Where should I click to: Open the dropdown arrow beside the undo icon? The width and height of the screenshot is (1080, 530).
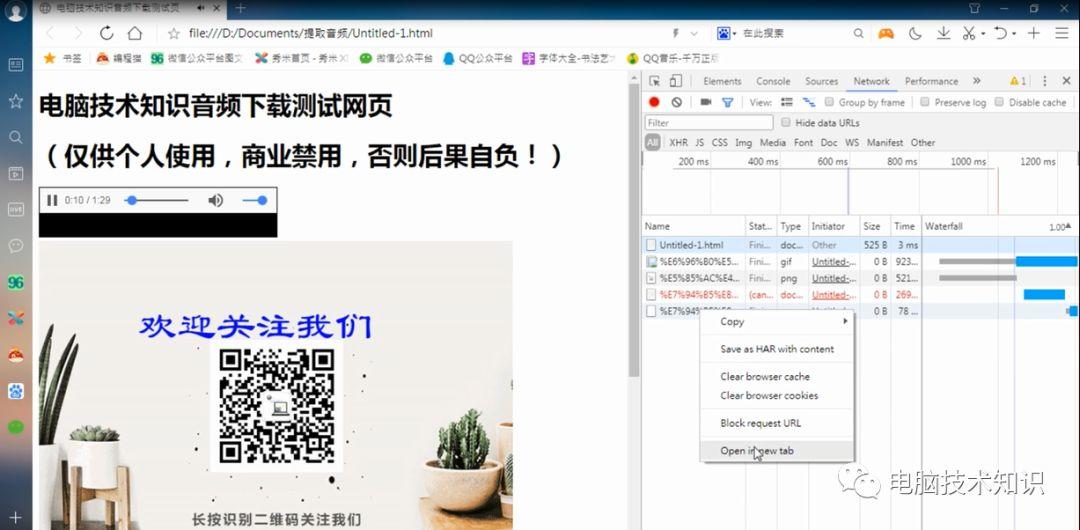pos(1015,33)
